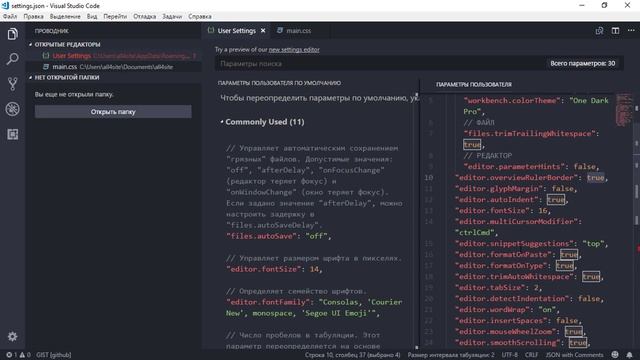Click the ПАРАМЕТРЫ ПОЛЬЗОВАТЕЛЯ header

pyautogui.click(x=473, y=84)
